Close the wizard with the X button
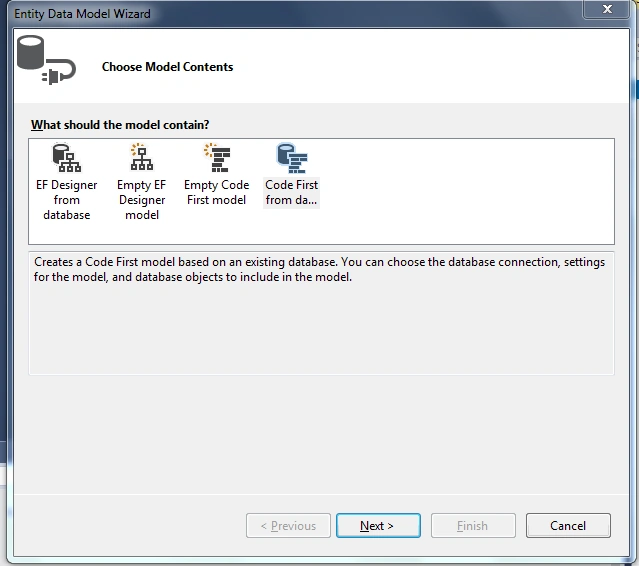The image size is (639, 566). click(607, 9)
